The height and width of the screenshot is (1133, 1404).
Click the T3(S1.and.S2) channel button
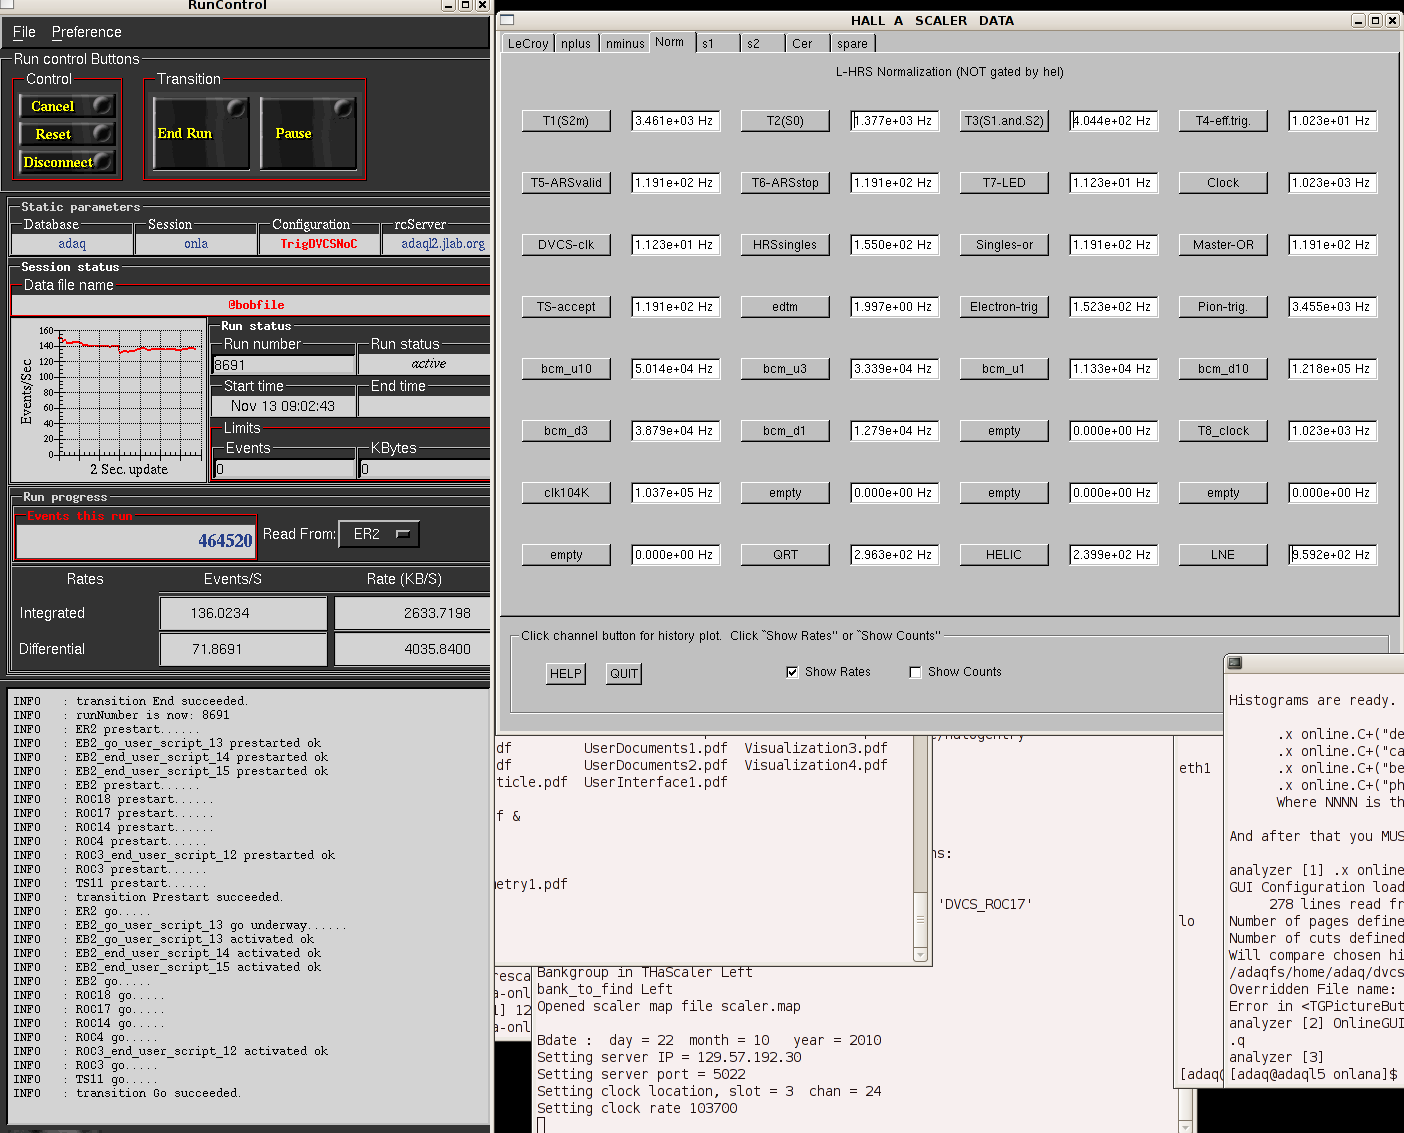(1004, 121)
